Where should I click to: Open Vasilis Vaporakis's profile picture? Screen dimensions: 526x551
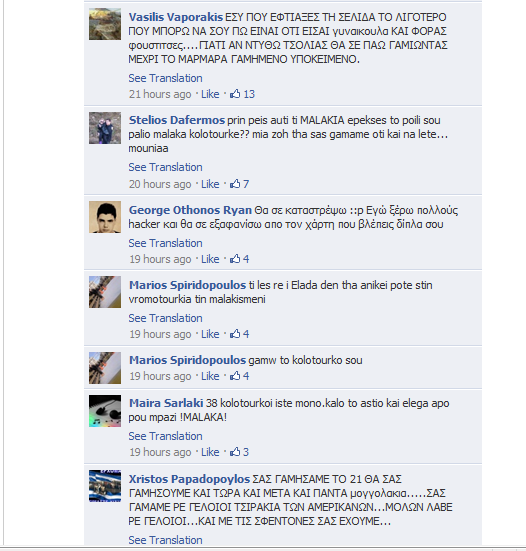[x=105, y=24]
